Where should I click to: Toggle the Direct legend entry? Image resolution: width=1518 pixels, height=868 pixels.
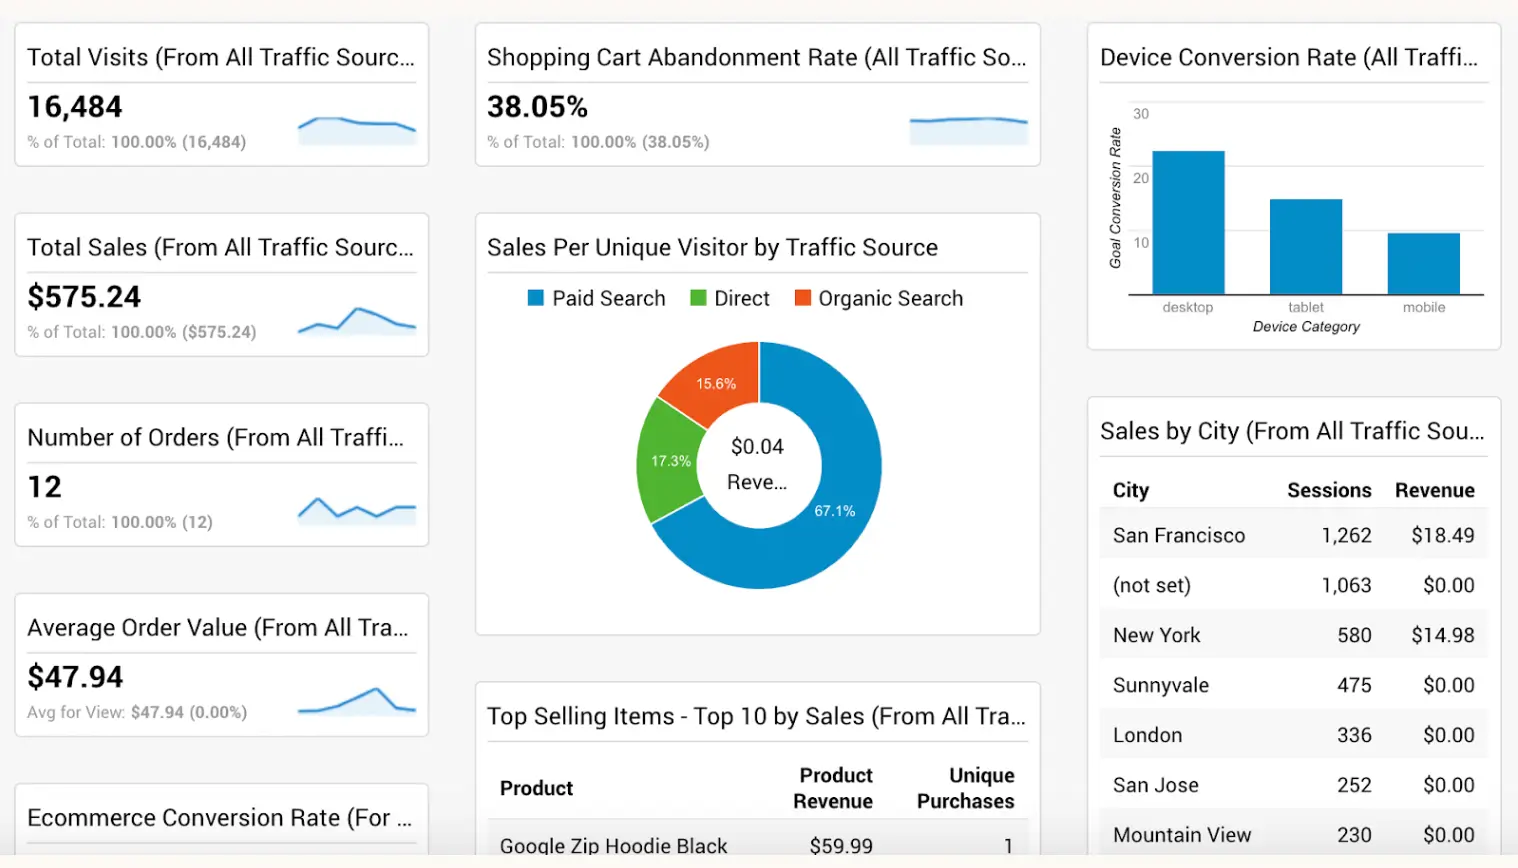click(x=742, y=298)
